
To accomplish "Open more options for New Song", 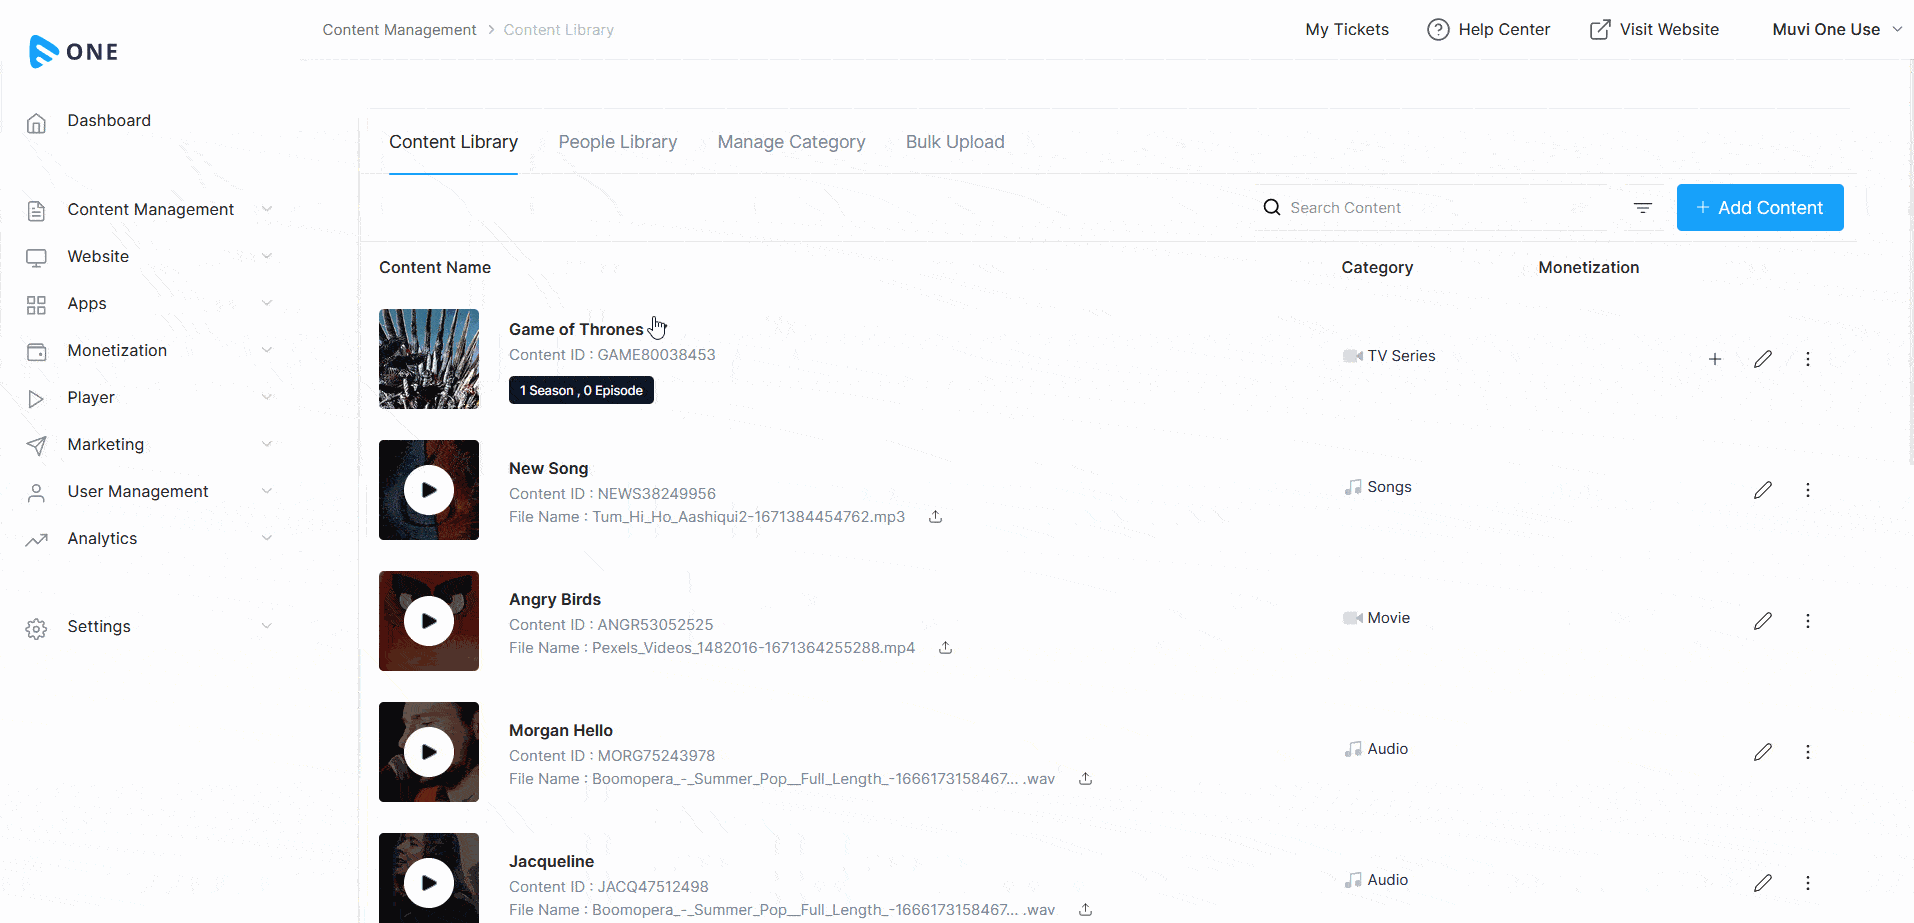I will 1808,490.
